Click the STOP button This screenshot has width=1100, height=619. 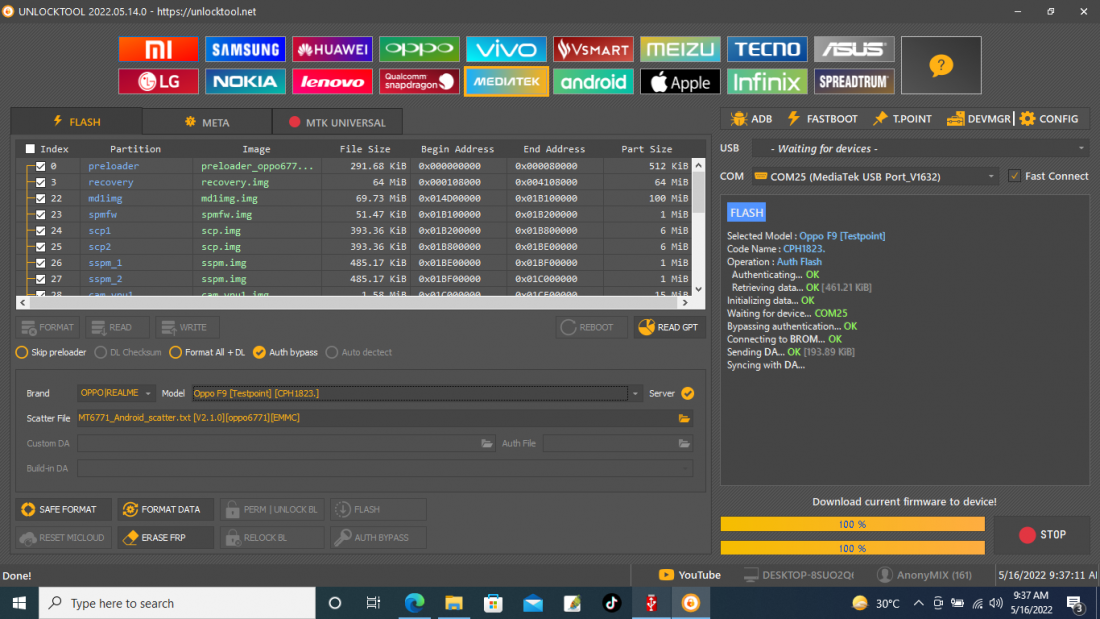(1042, 535)
